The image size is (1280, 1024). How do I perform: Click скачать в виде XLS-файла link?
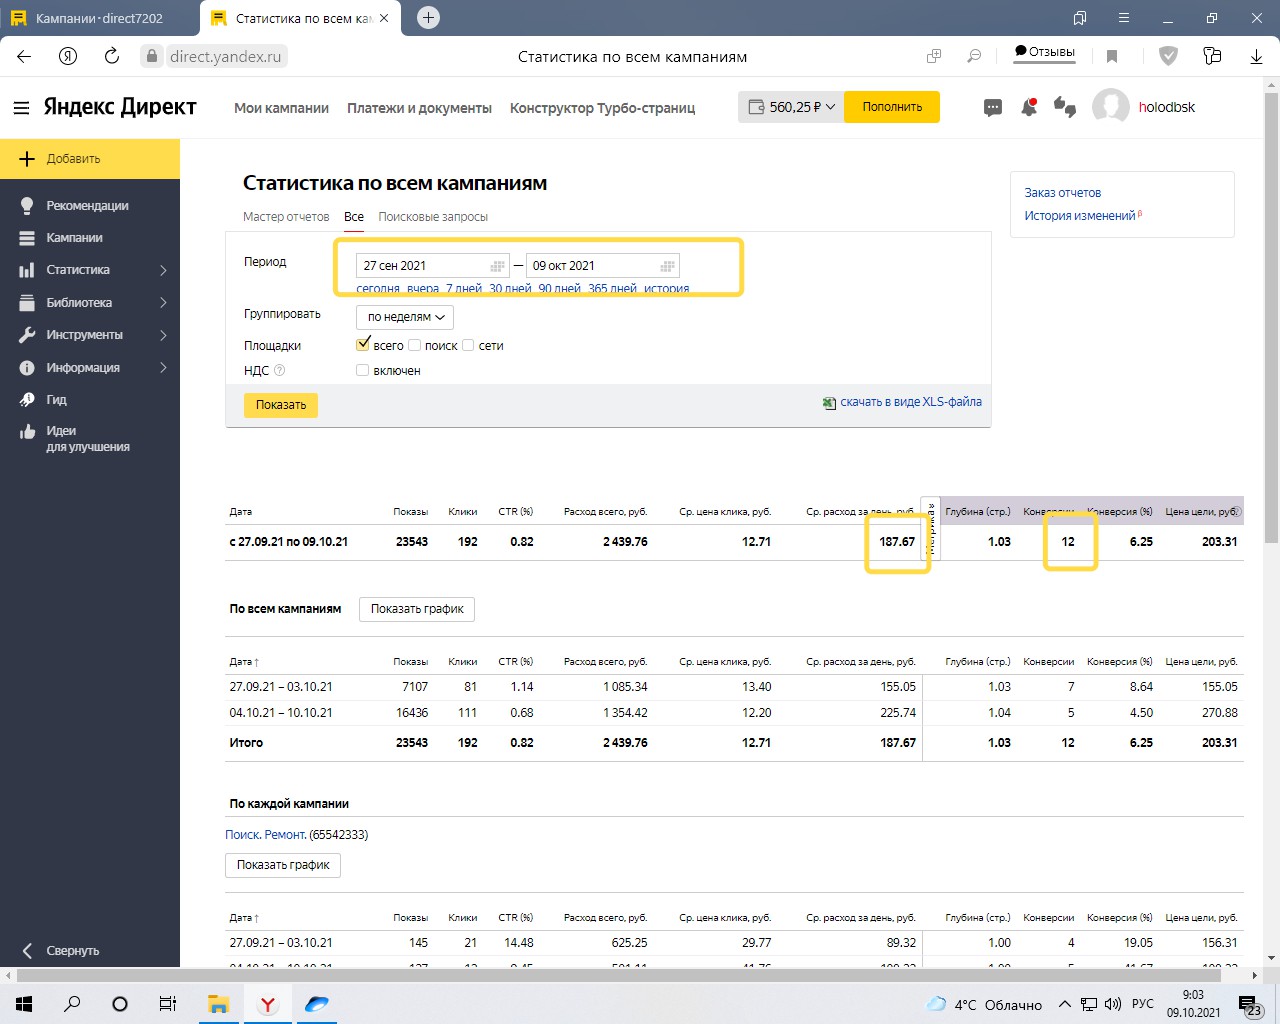click(x=910, y=402)
